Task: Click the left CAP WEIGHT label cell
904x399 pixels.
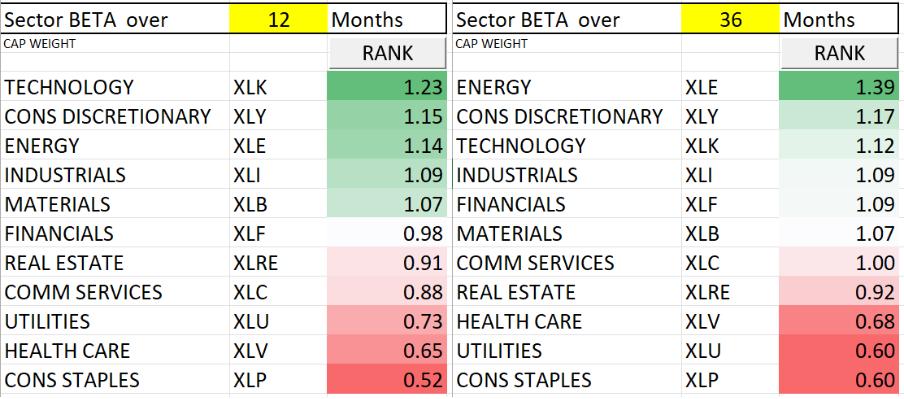Action: (x=115, y=44)
